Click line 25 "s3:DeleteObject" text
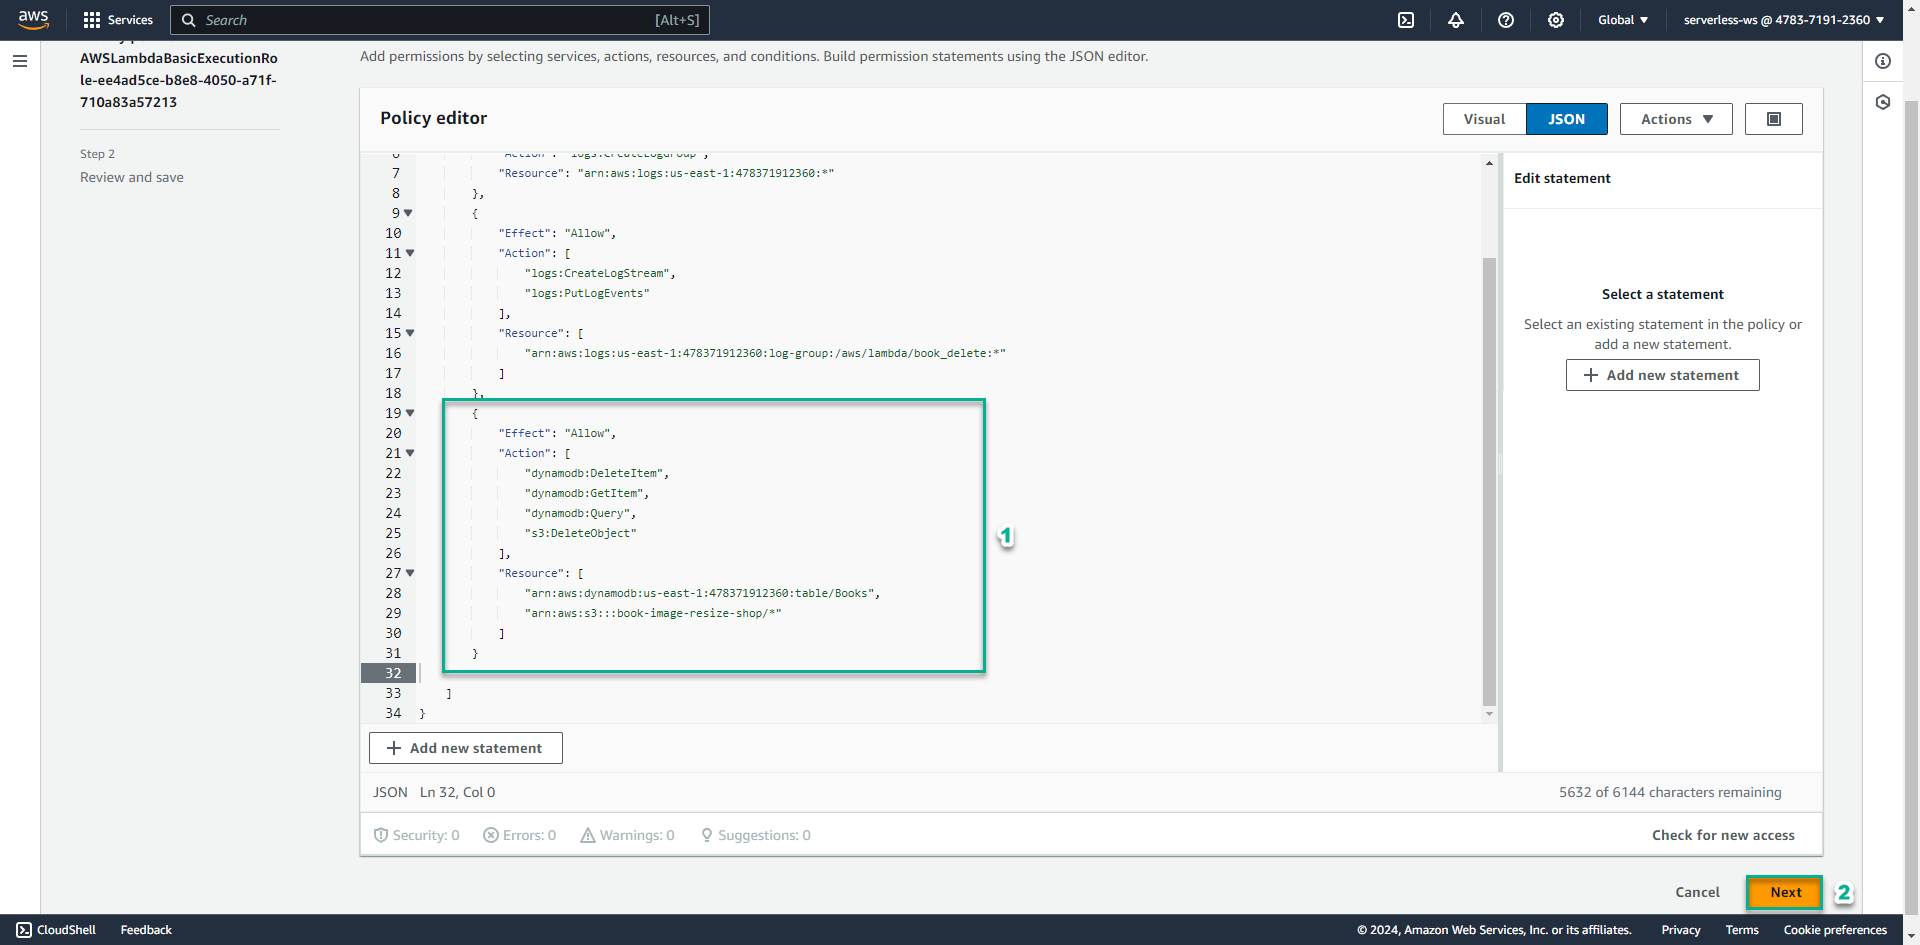The image size is (1920, 945). coord(580,533)
